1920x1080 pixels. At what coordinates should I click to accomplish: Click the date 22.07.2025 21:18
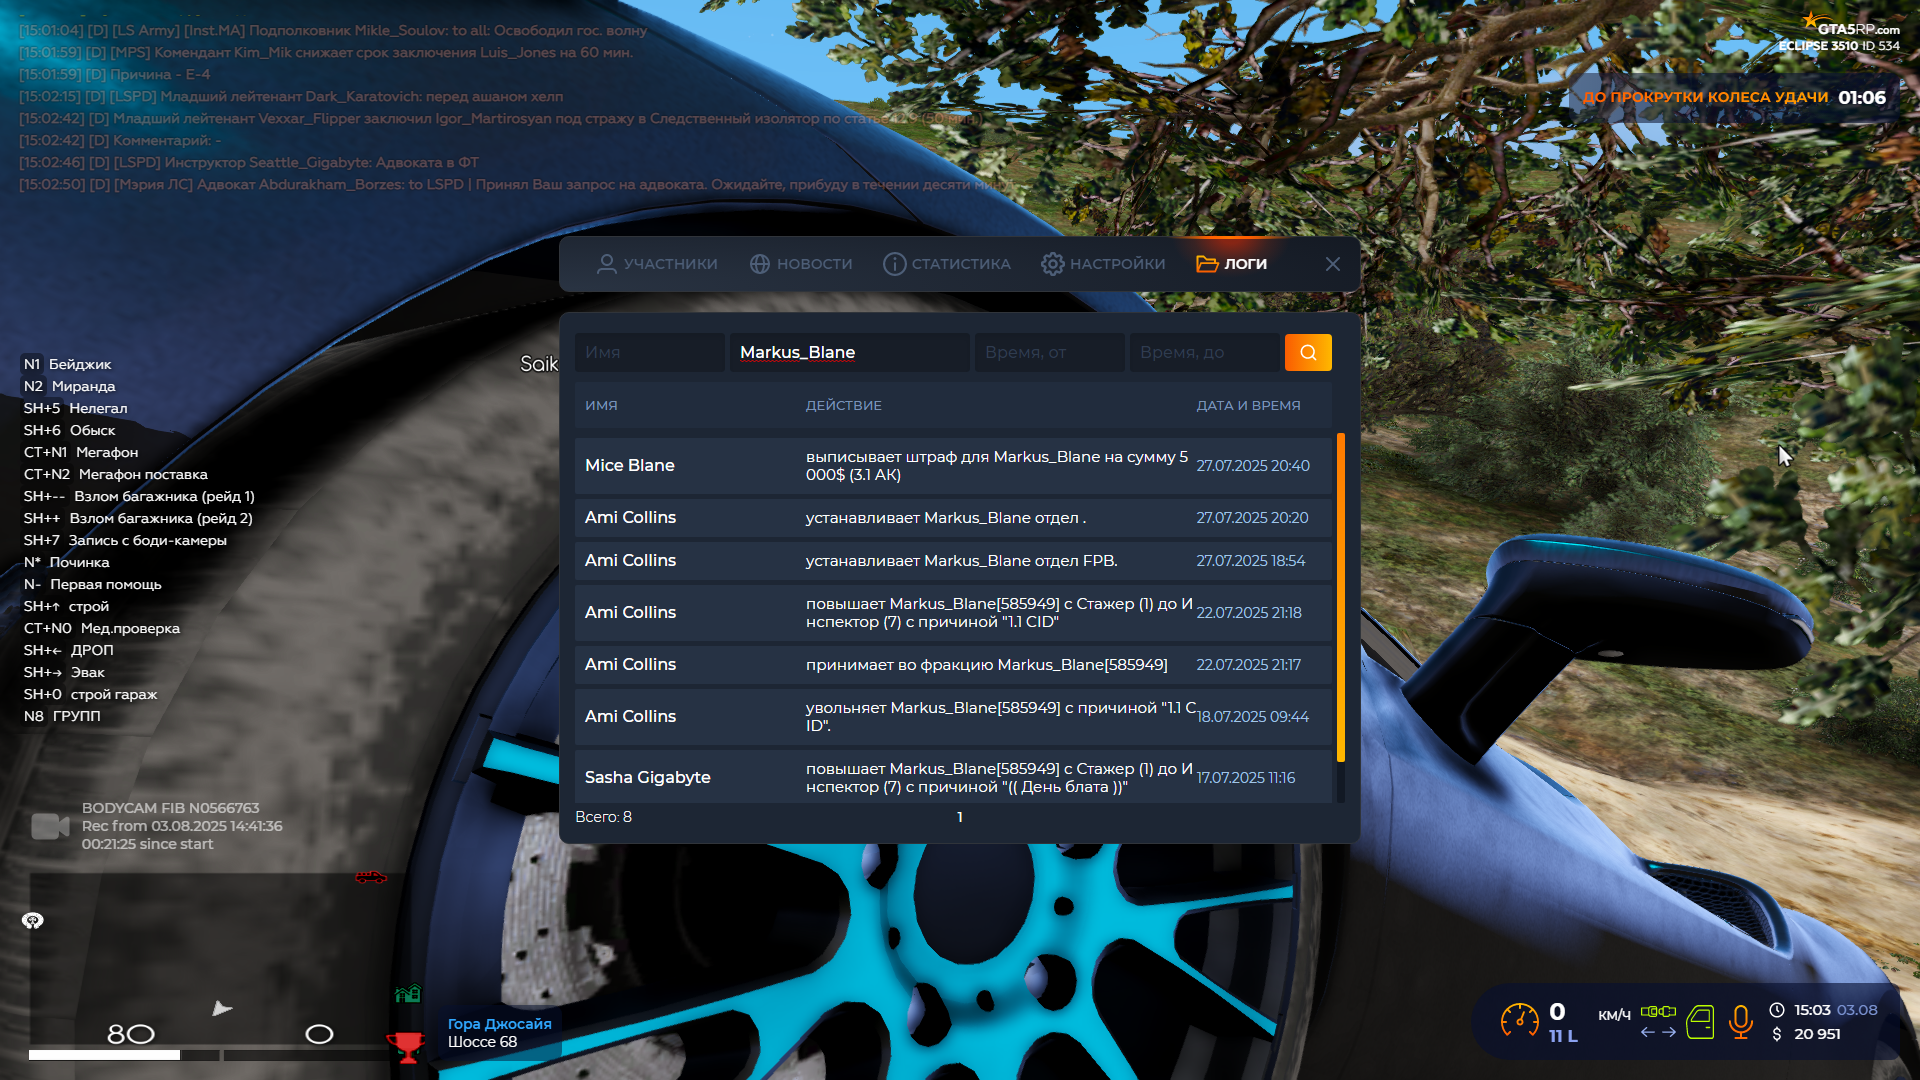[1249, 613]
